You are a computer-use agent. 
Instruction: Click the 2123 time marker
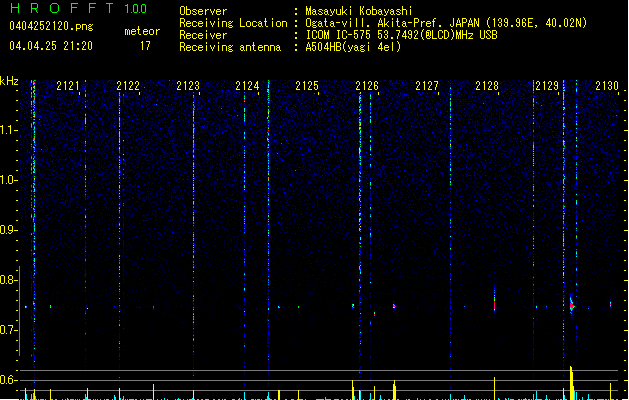tap(188, 86)
